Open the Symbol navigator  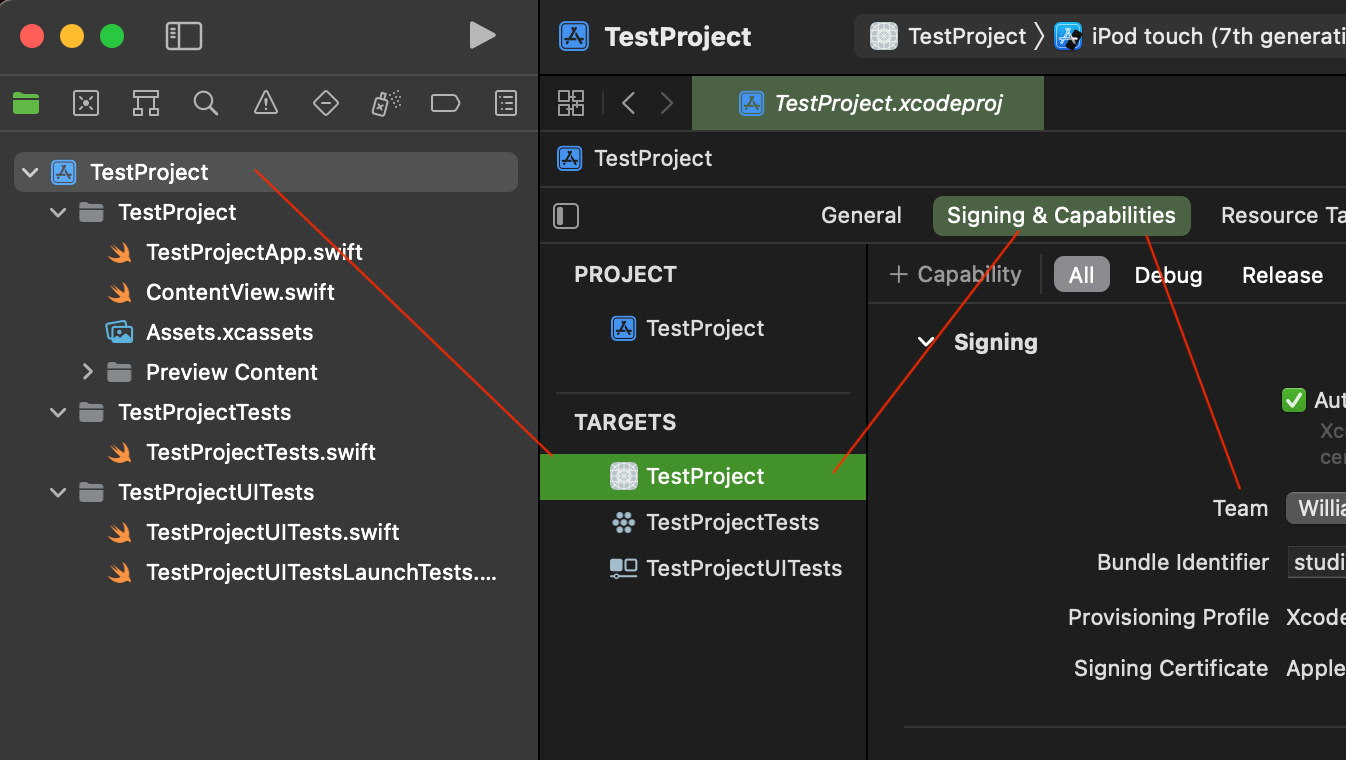click(x=146, y=103)
